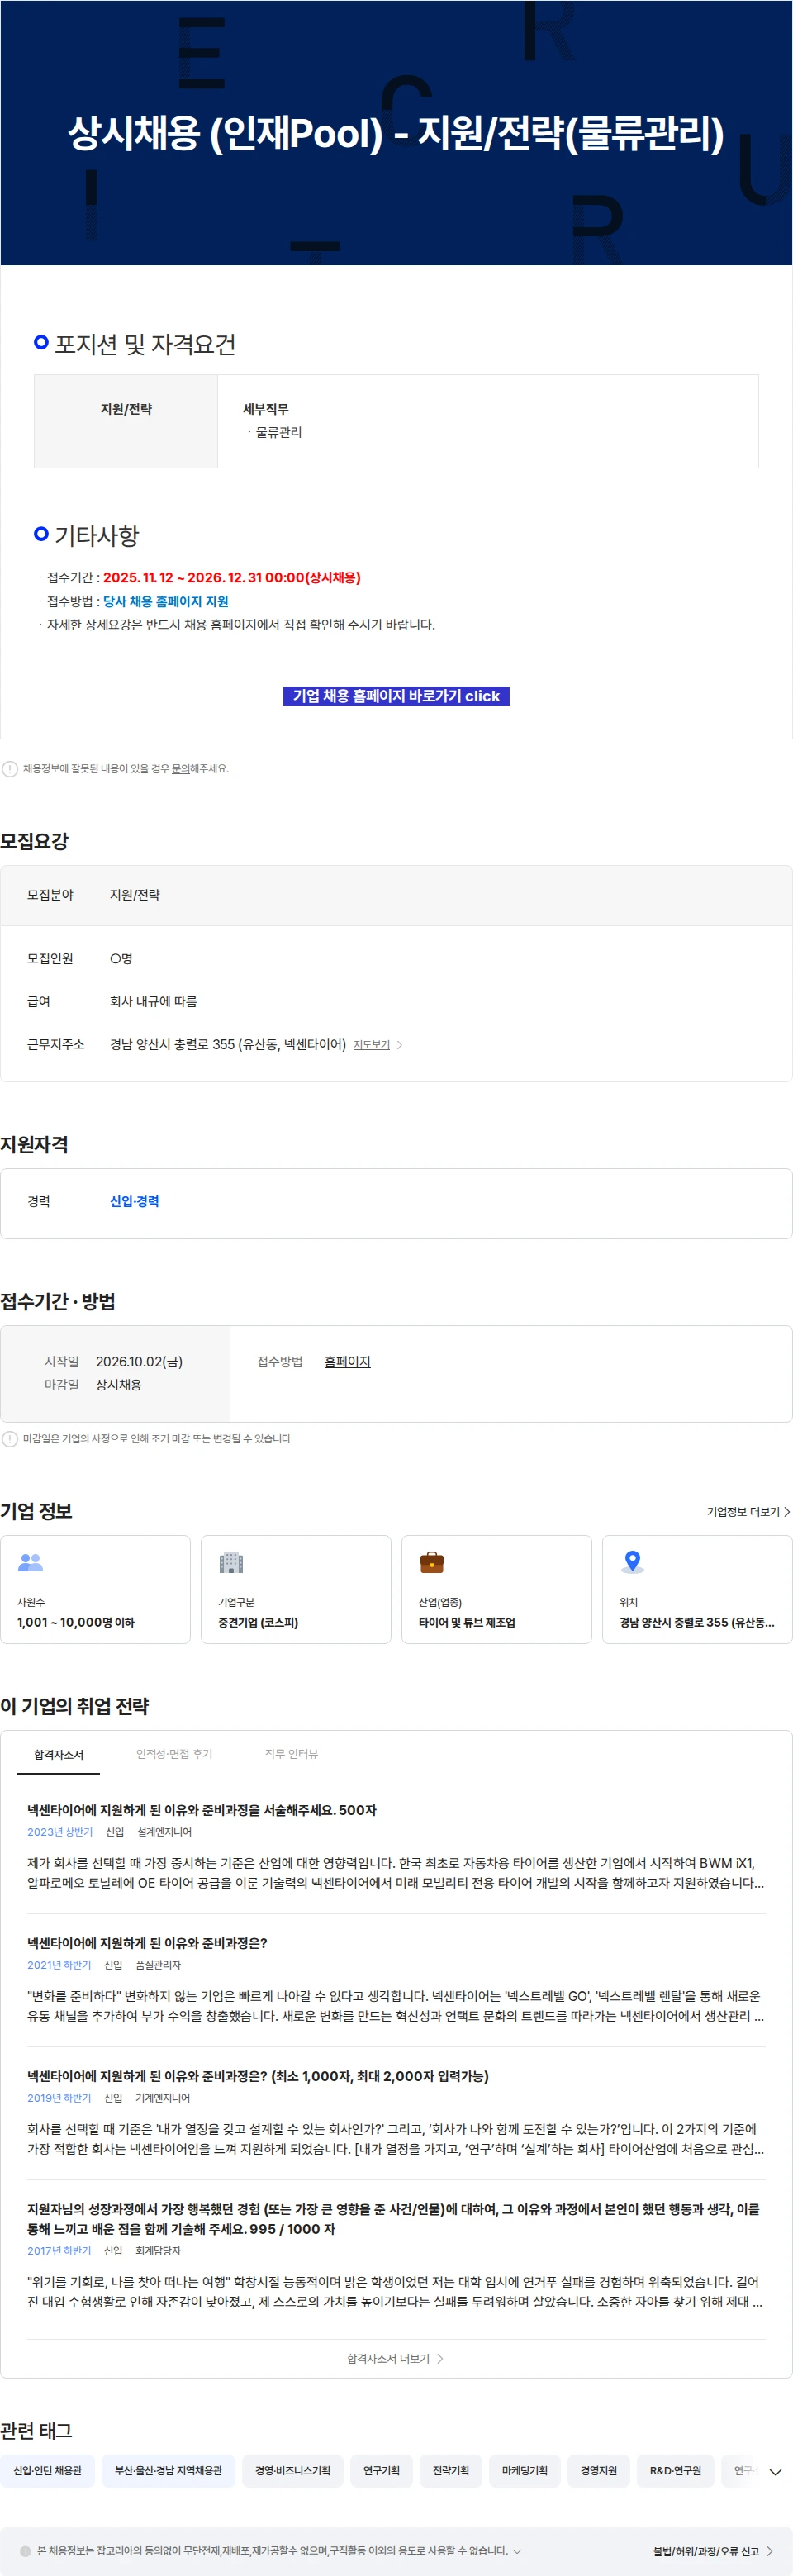Choose the 전략기획 tag

[451, 2471]
